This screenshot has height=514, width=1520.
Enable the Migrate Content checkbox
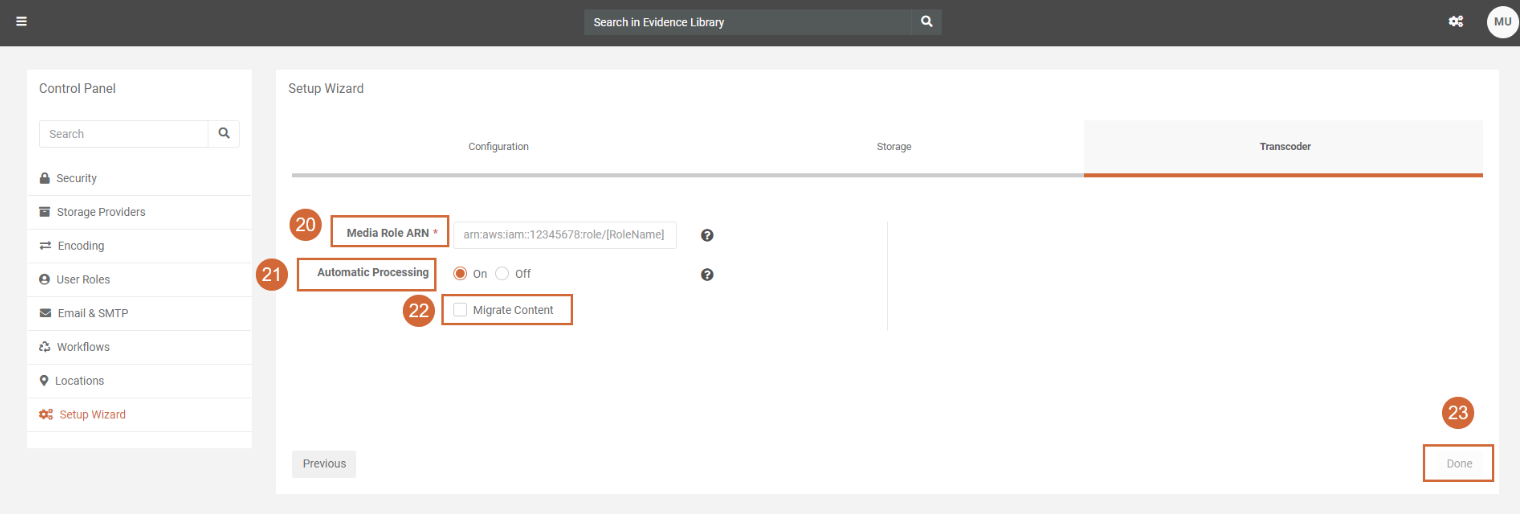460,310
